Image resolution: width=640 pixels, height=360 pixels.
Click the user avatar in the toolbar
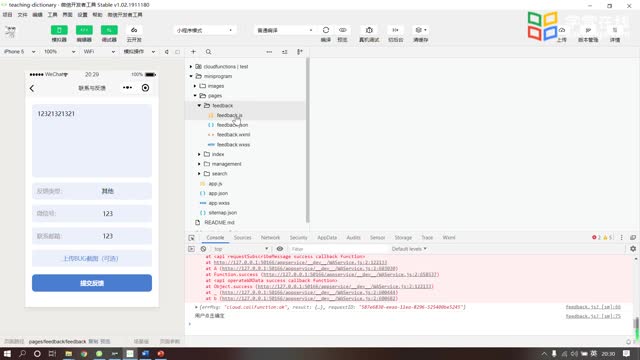point(11,31)
